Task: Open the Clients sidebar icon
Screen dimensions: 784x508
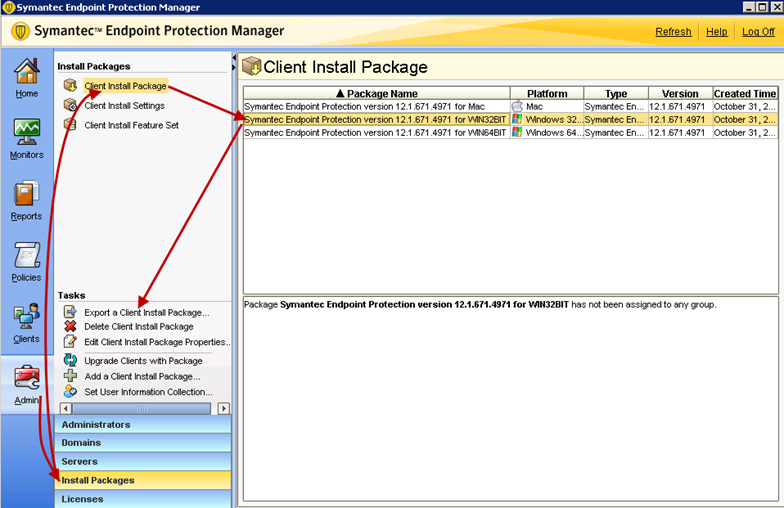Action: pyautogui.click(x=26, y=318)
